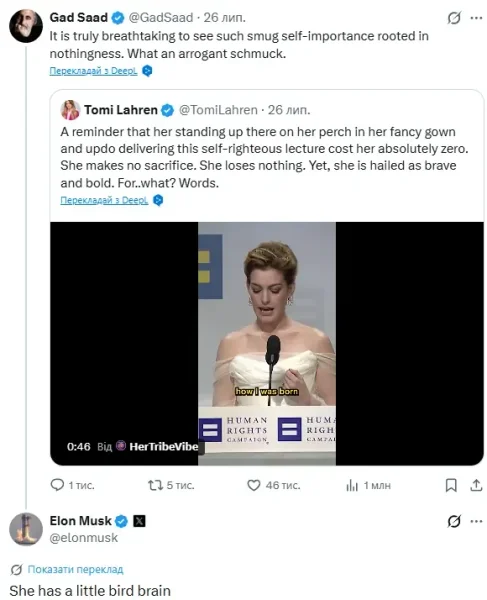
Task: Click the reply comment icon
Action: click(x=57, y=485)
